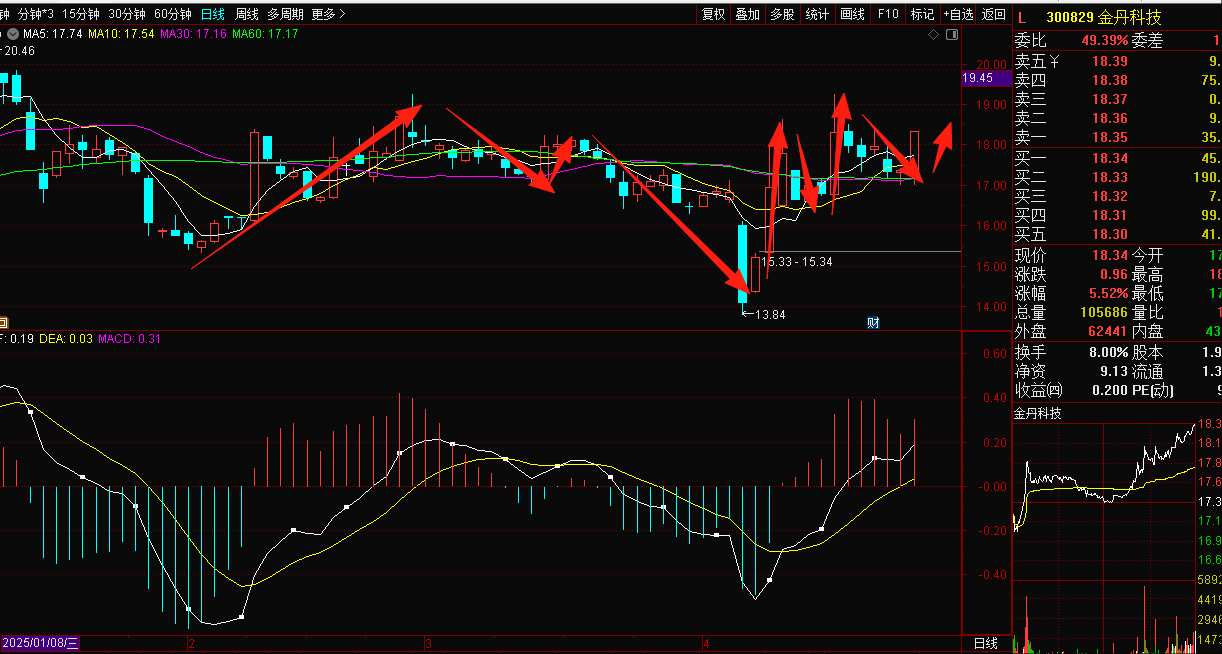Click the 委比 49.39% value
1222x654 pixels.
click(x=1104, y=41)
